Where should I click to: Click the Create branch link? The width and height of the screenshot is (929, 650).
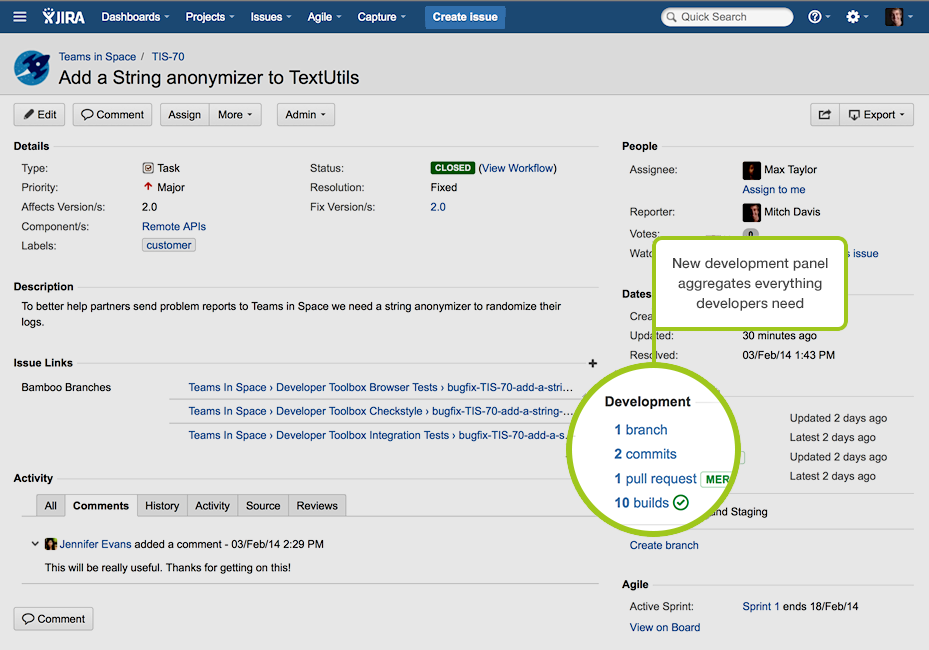pos(664,545)
